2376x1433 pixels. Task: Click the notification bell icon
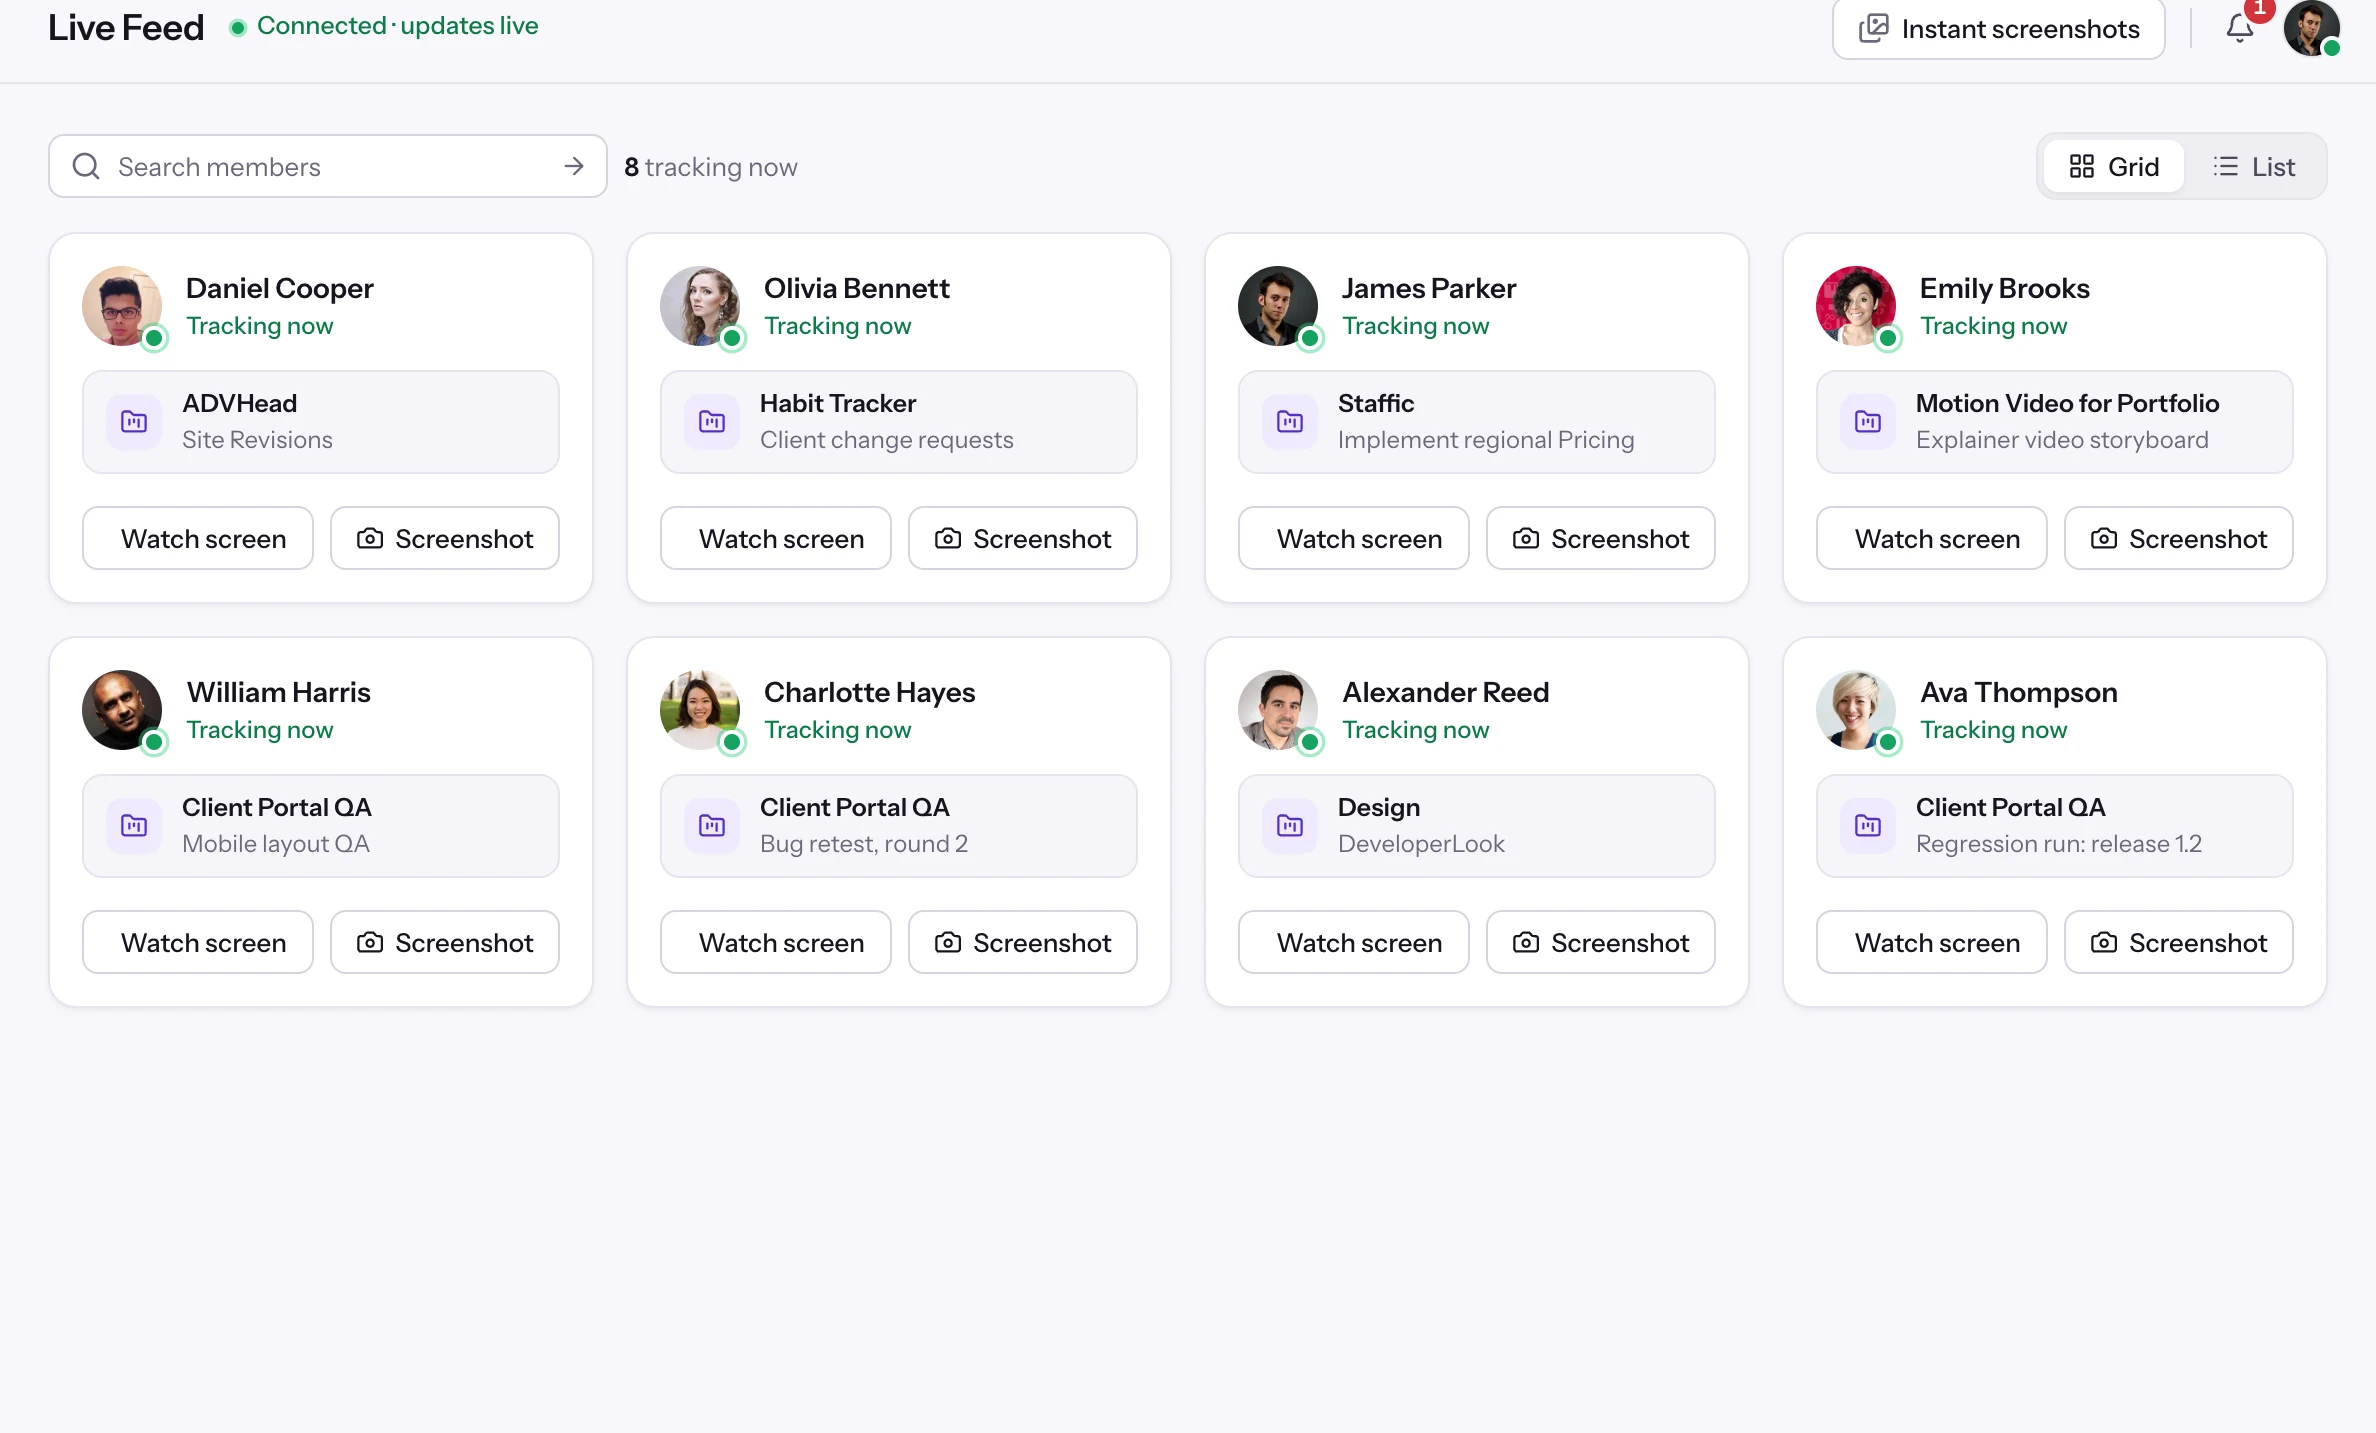tap(2240, 28)
